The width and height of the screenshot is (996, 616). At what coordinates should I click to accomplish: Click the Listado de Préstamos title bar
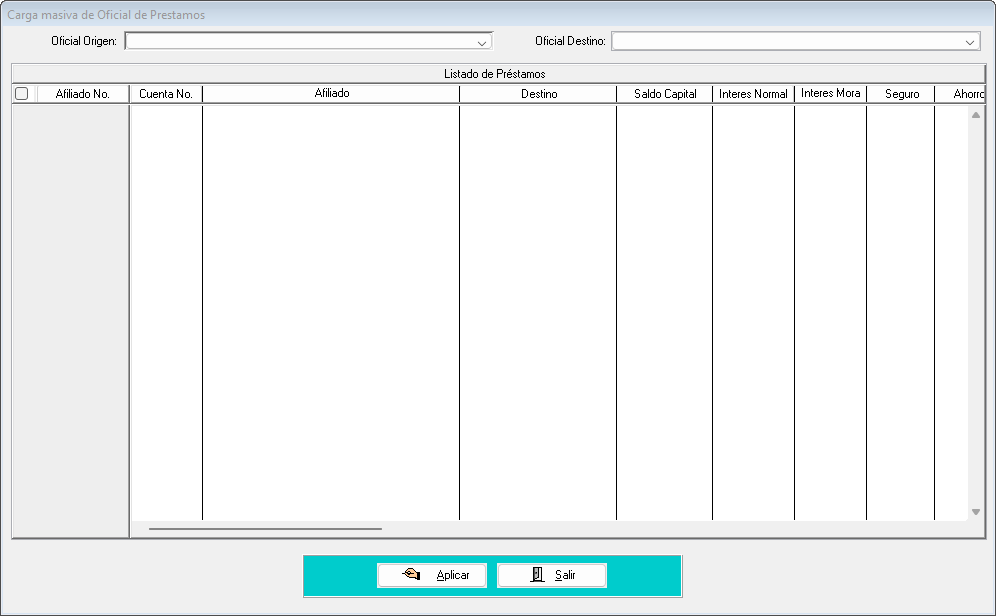point(497,74)
